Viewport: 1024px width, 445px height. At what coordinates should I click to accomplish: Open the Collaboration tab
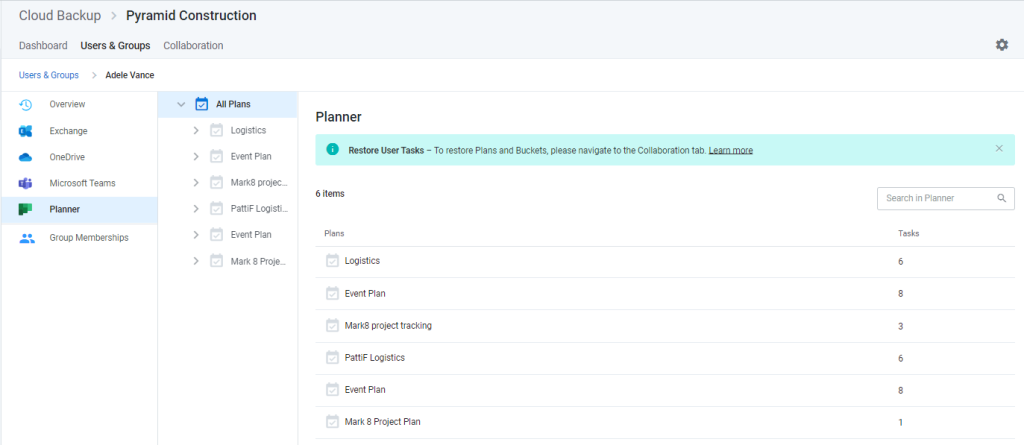[193, 46]
